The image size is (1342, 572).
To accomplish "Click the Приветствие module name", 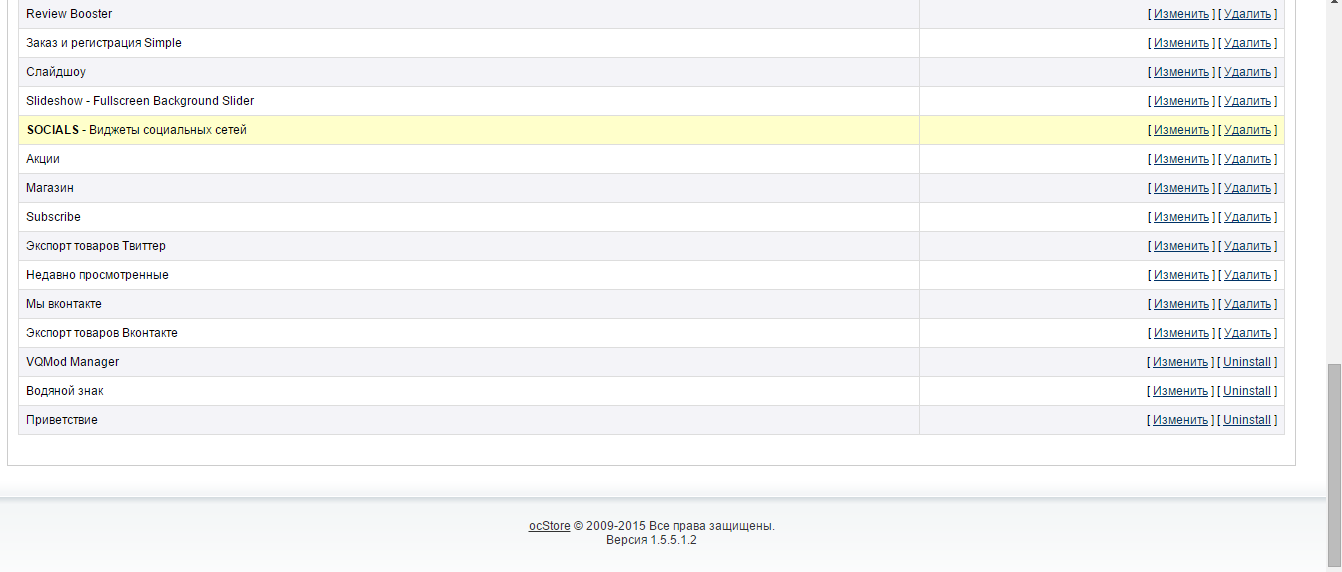I will point(62,420).
